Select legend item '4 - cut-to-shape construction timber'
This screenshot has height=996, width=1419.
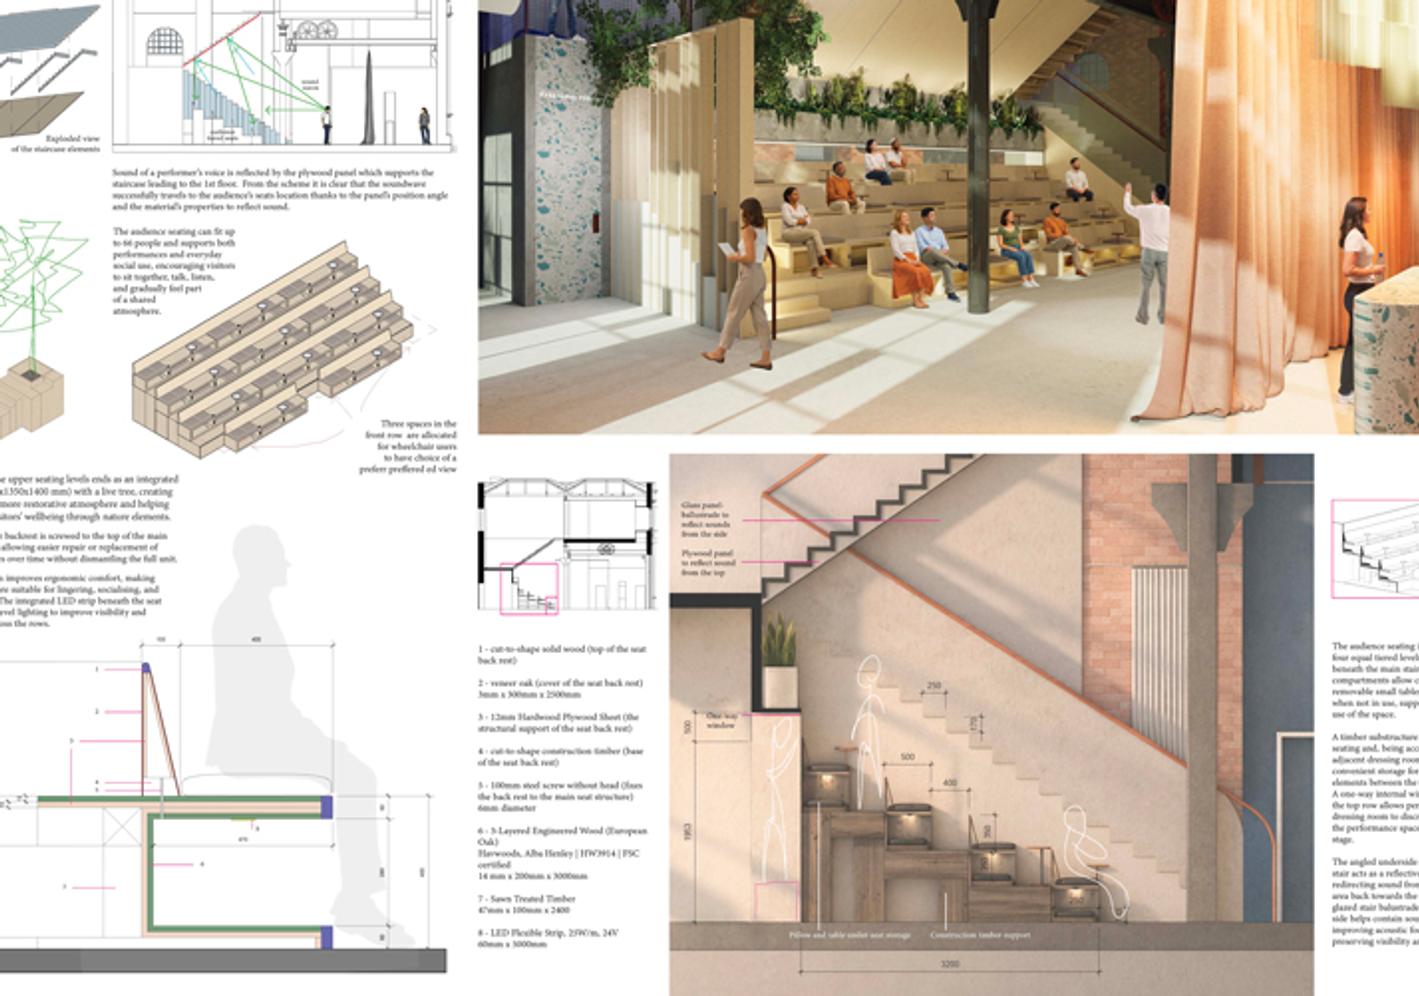[560, 757]
